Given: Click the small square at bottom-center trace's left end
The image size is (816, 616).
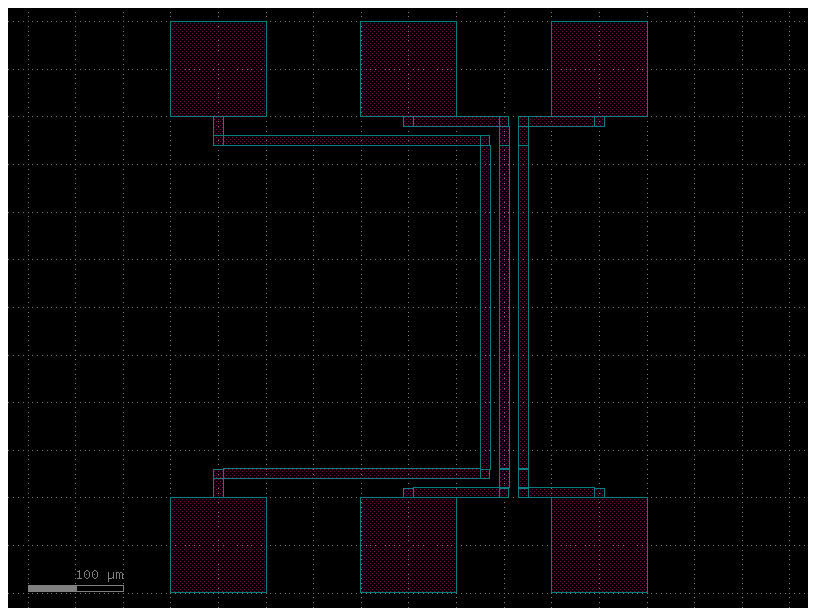Looking at the screenshot, I should point(408,492).
